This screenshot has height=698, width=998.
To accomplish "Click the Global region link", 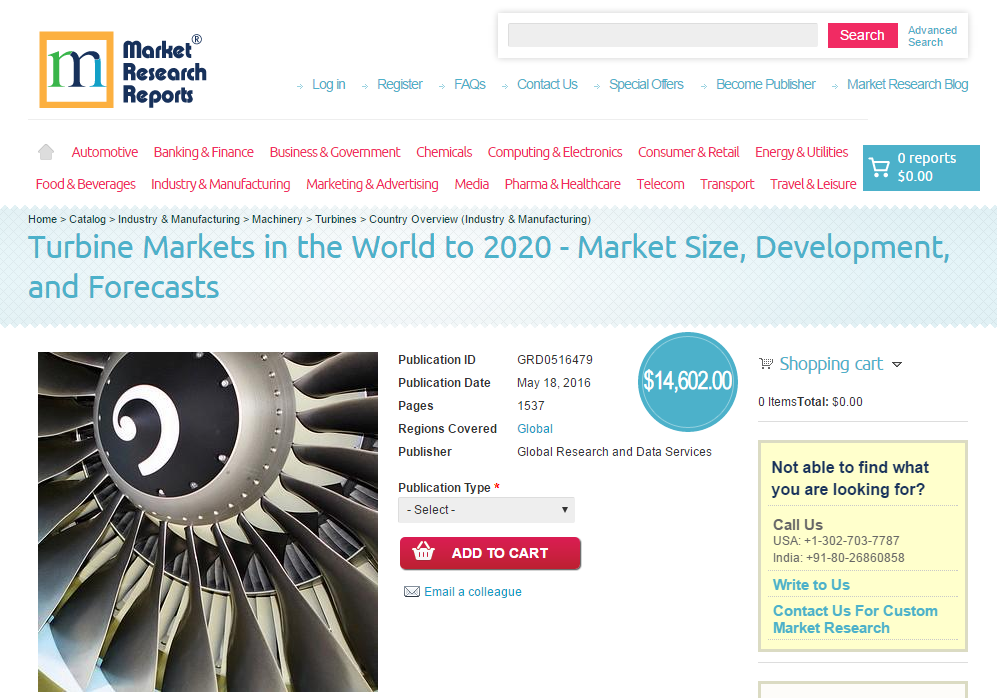I will pos(535,429).
